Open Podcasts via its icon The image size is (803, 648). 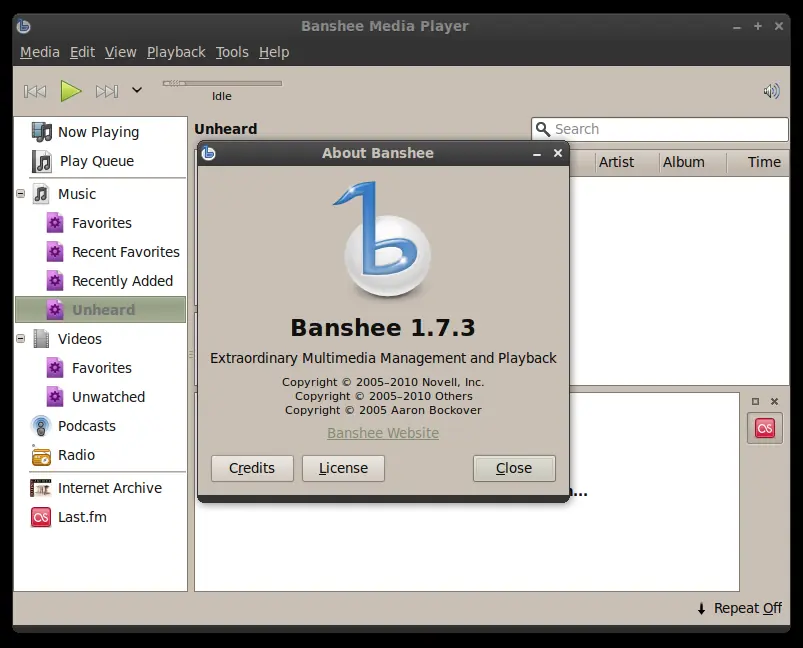click(41, 426)
